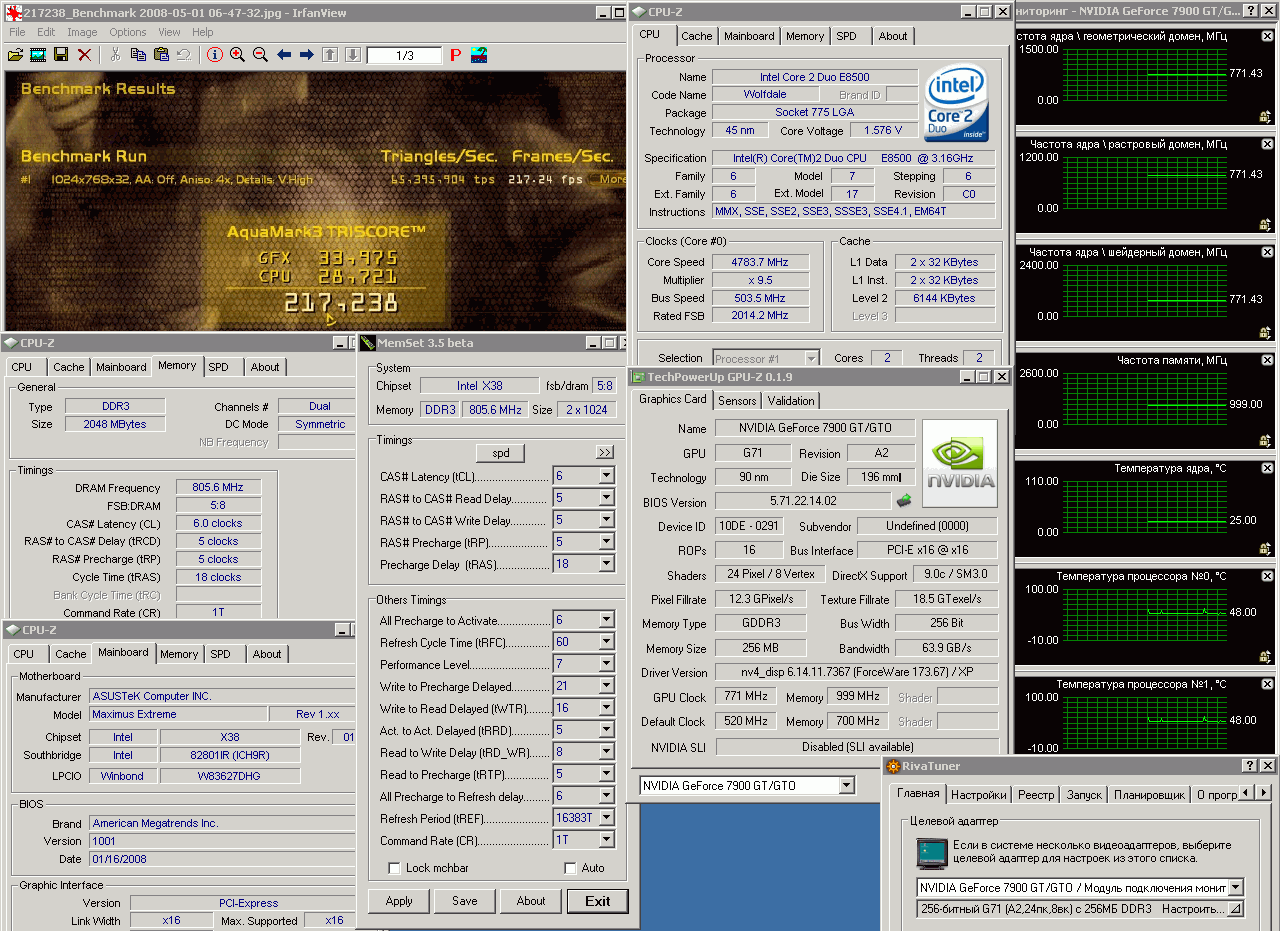Open IrfanView properties via red P icon
Screen dimensions: 1280x931
pyautogui.click(x=455, y=55)
